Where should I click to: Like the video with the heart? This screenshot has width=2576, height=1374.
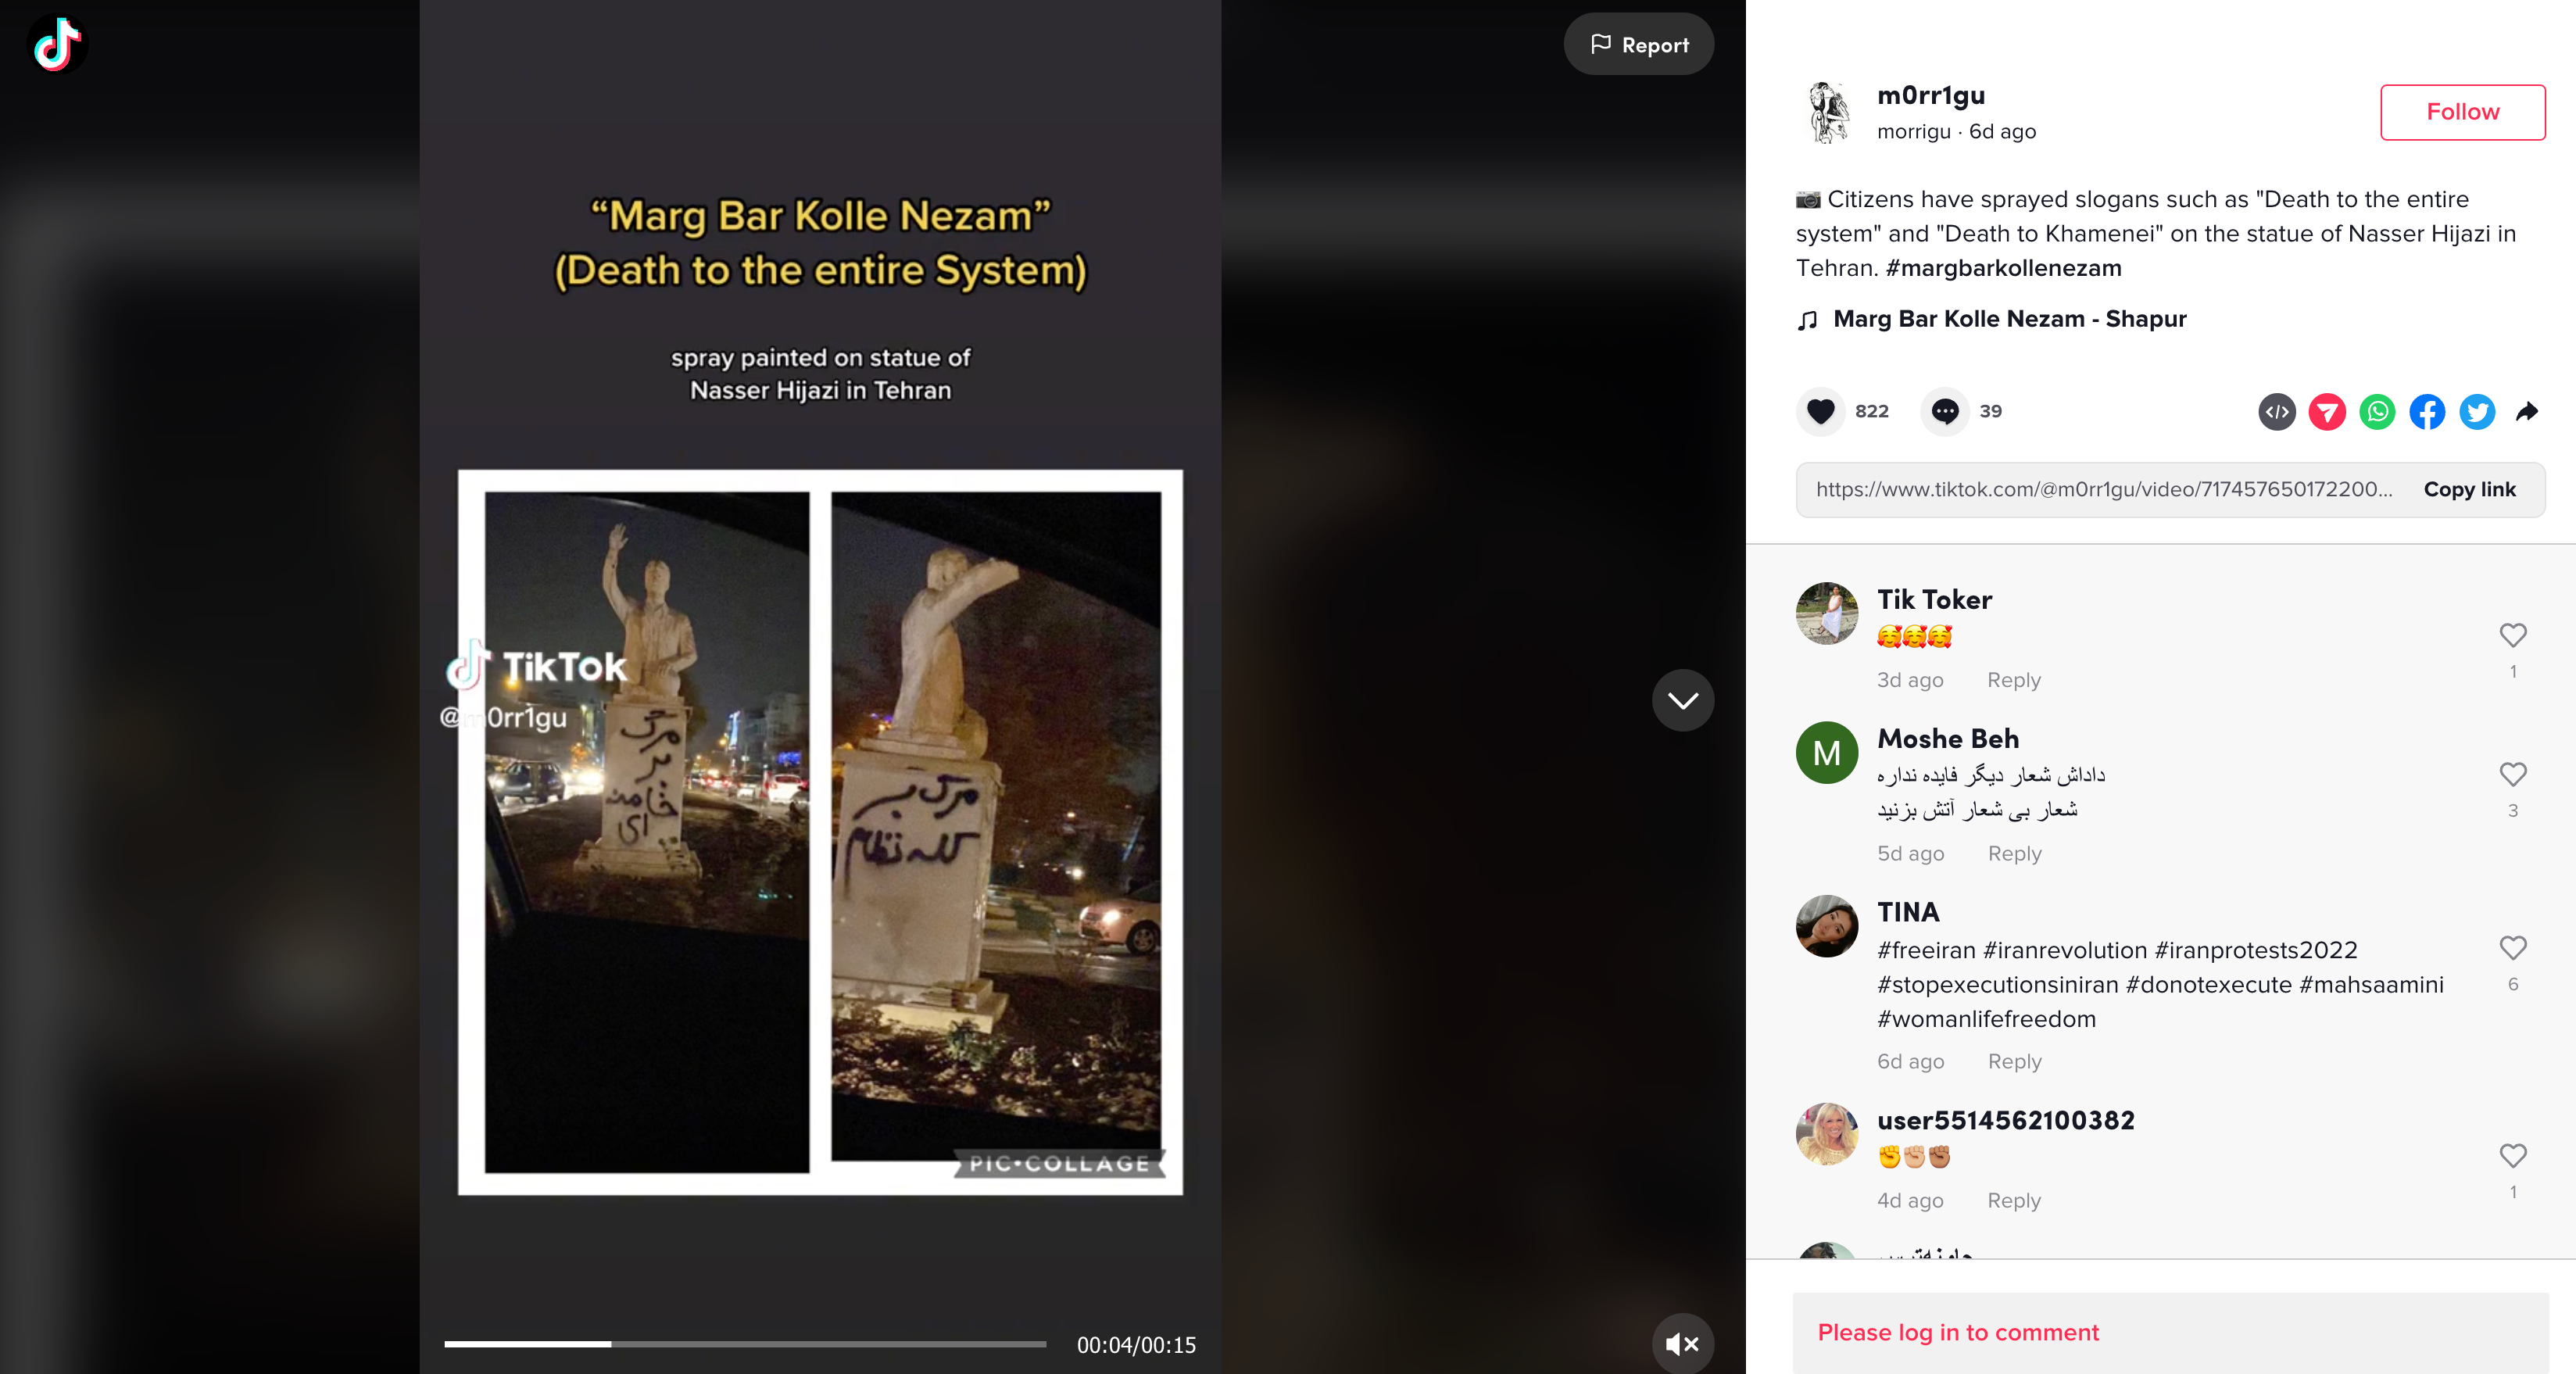click(x=1821, y=411)
